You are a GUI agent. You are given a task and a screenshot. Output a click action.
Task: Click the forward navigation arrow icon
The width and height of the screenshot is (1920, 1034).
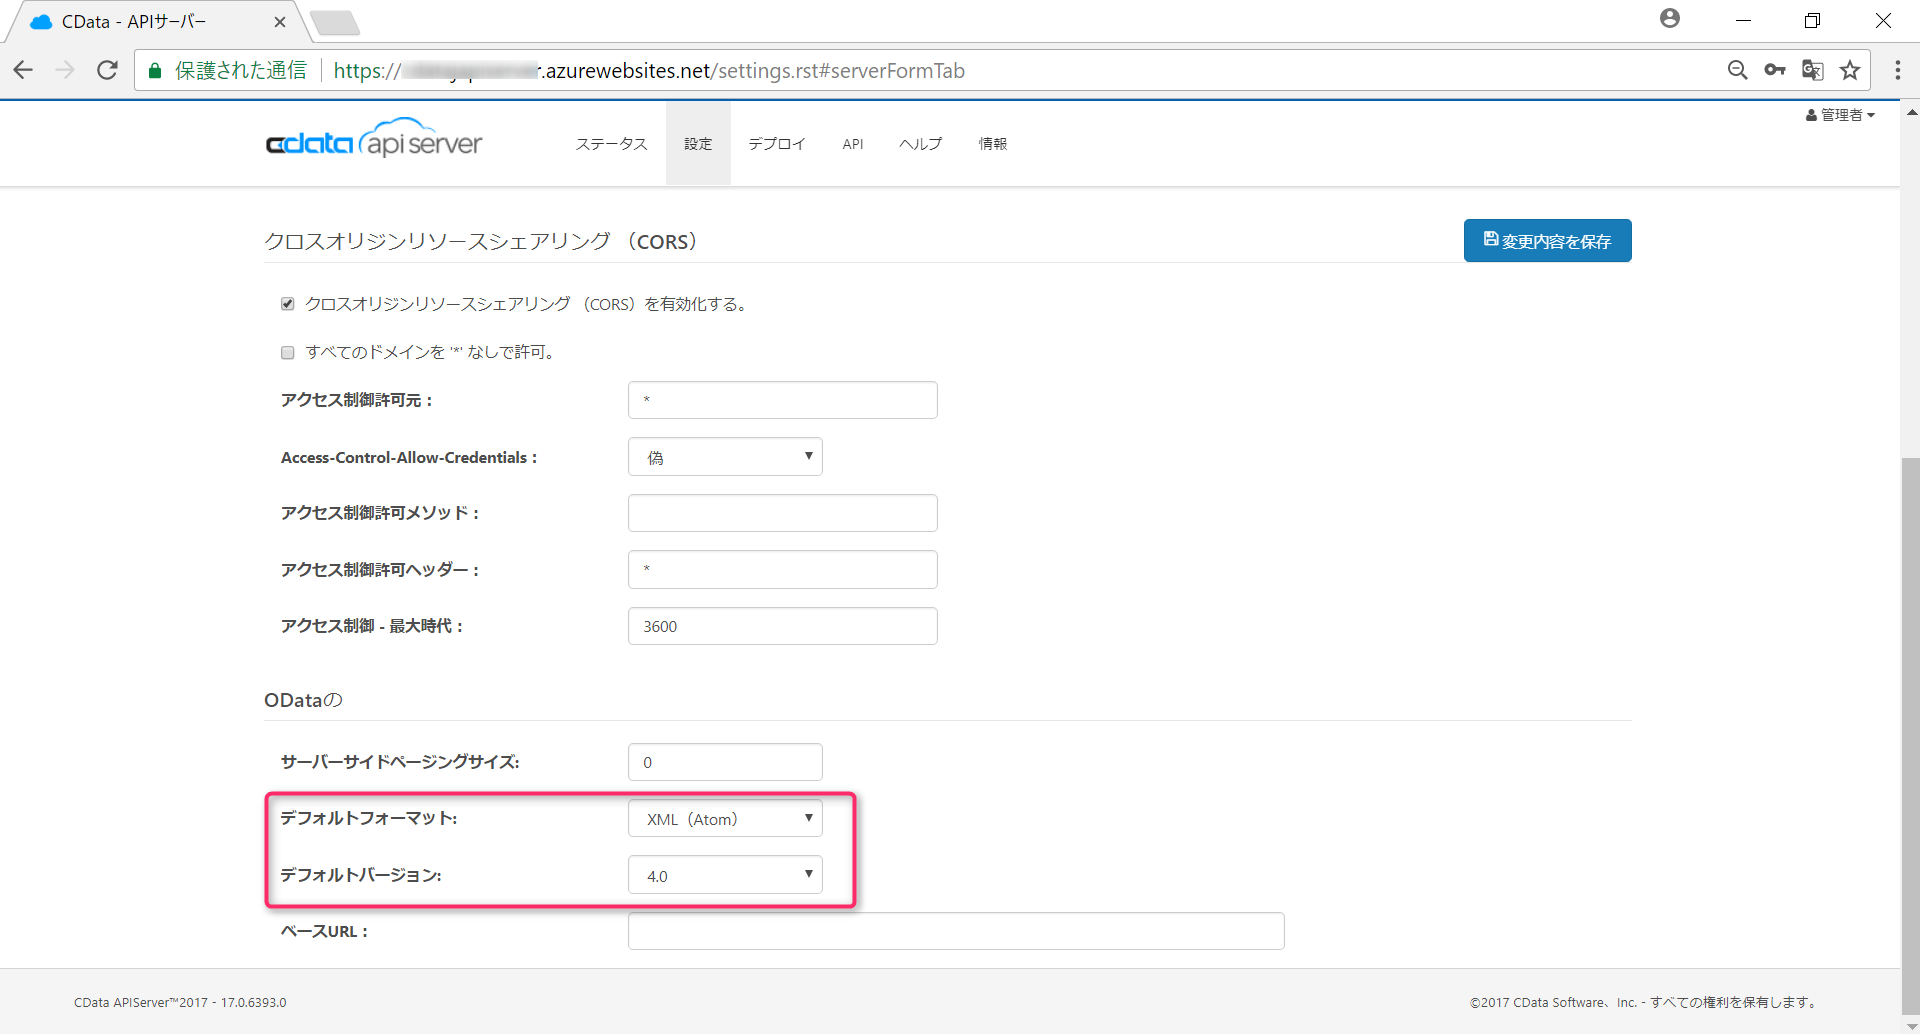click(65, 70)
